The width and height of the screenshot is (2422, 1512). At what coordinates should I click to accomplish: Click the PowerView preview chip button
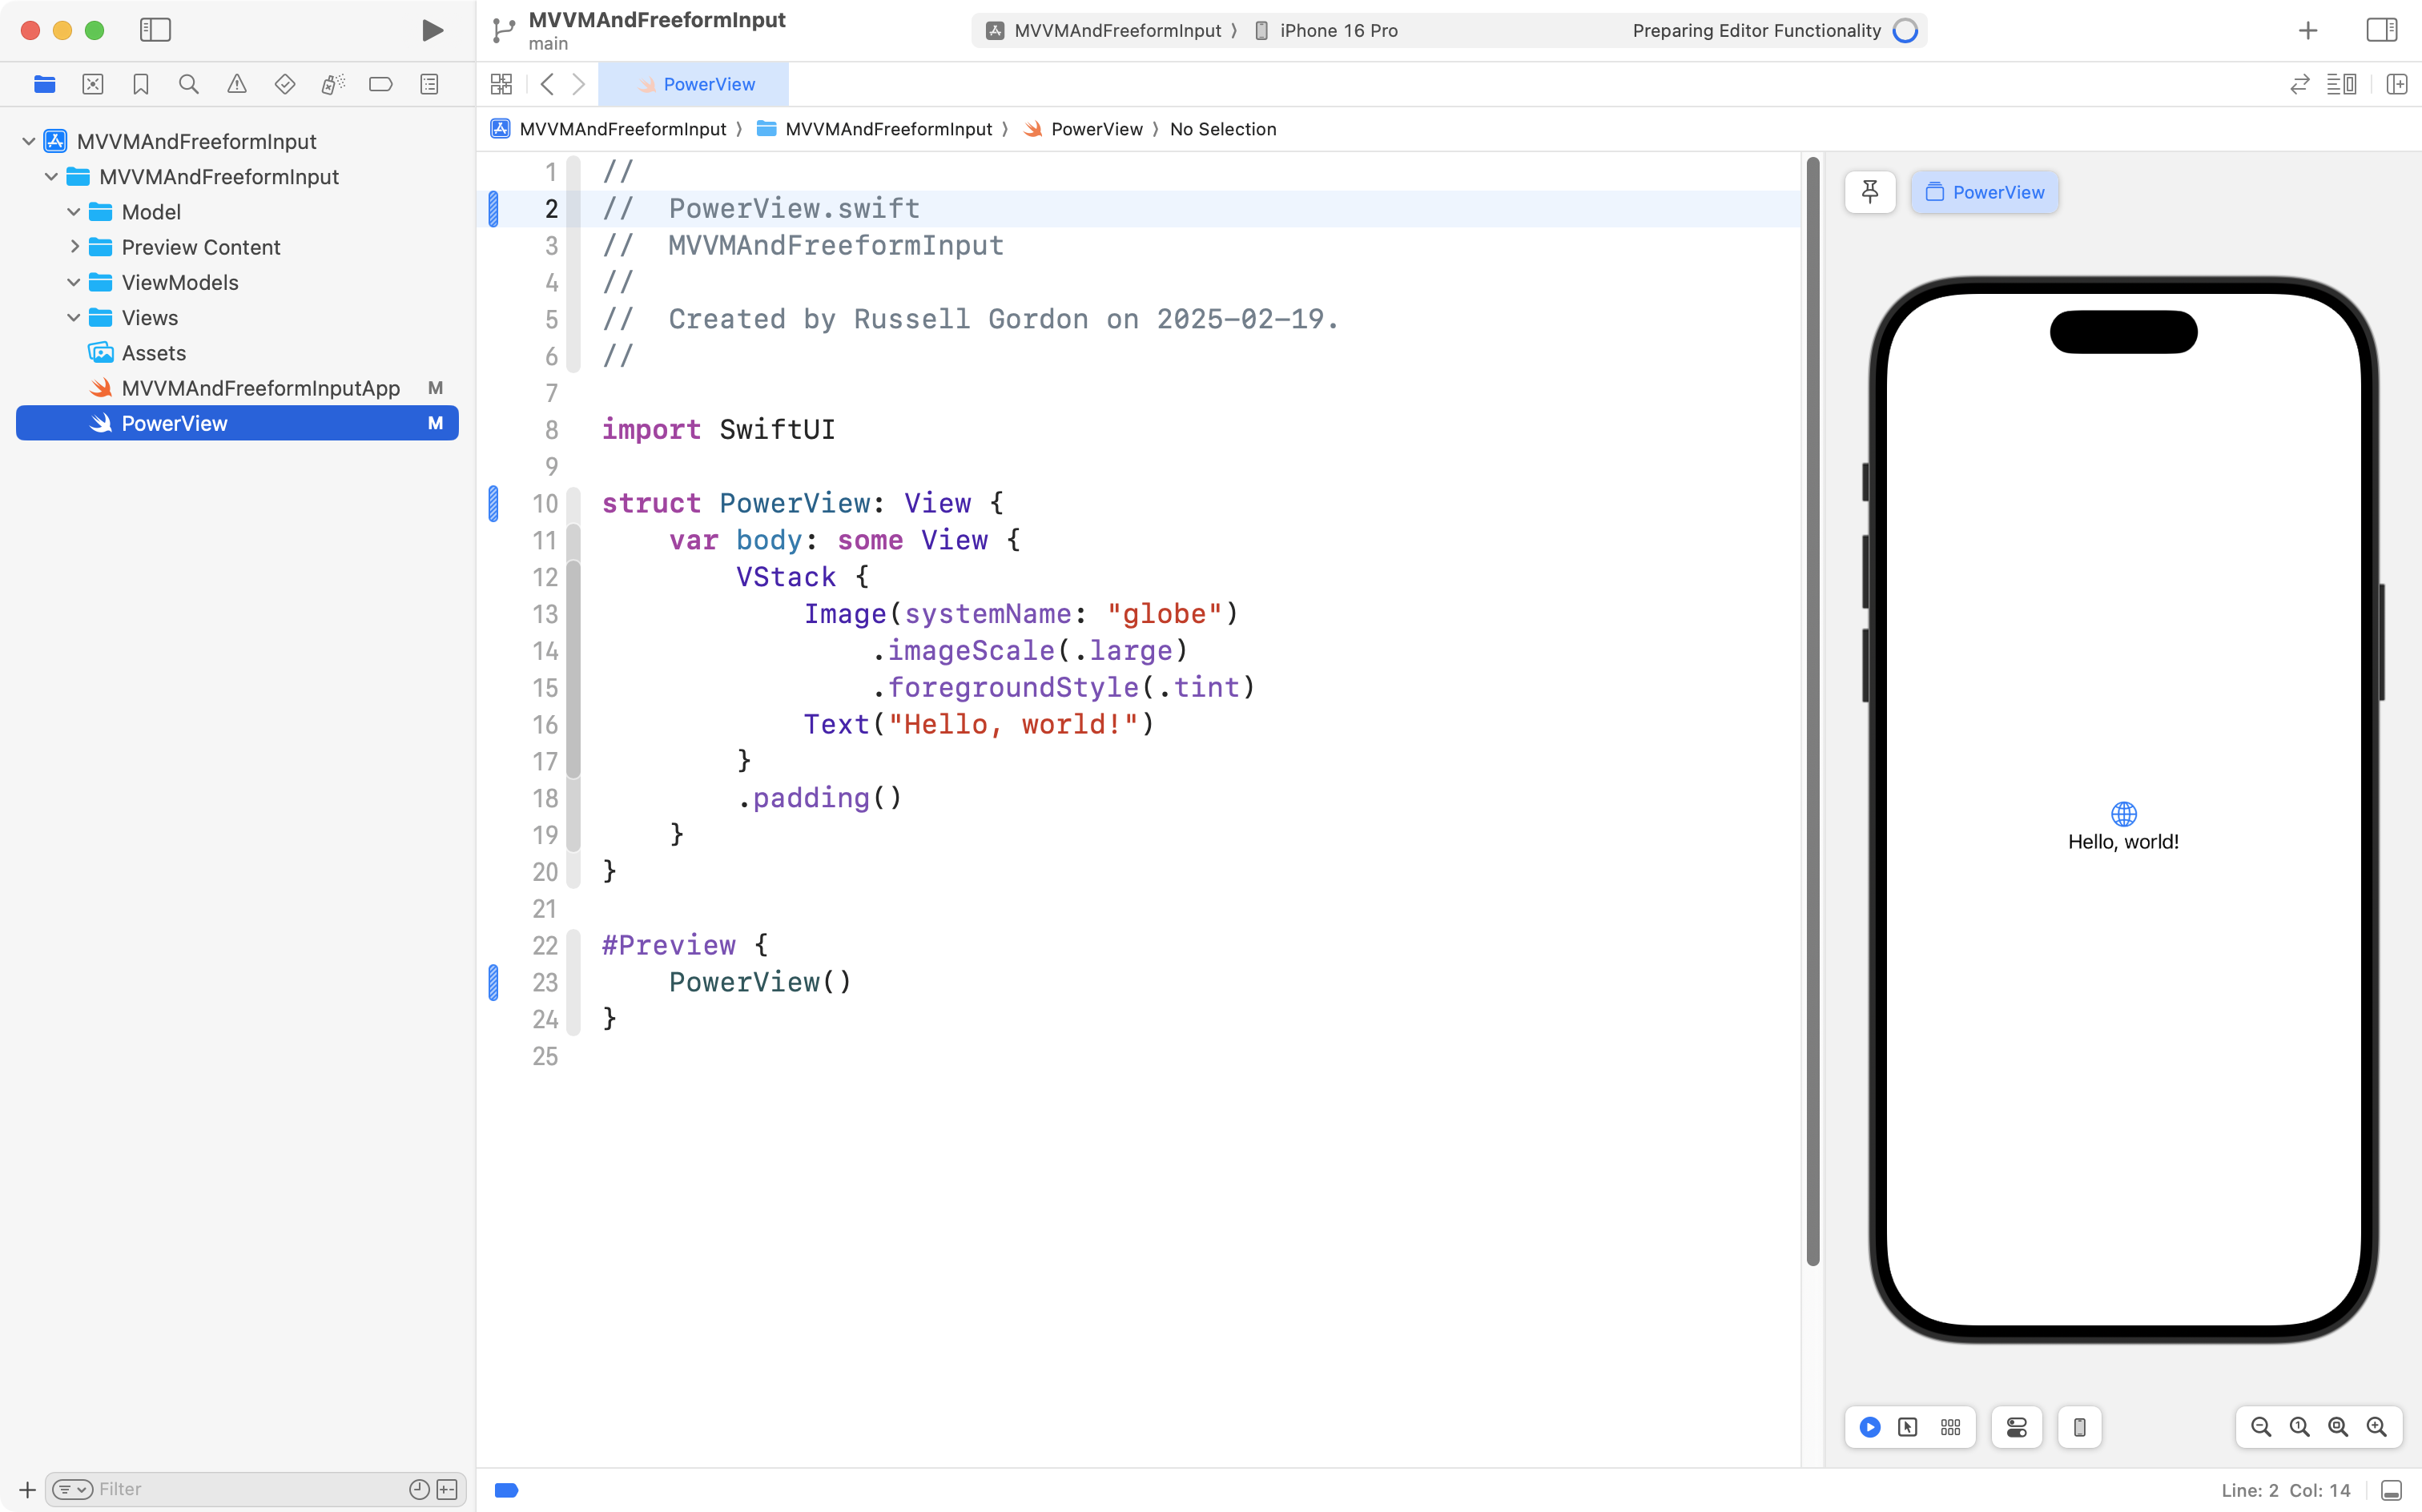click(1984, 192)
